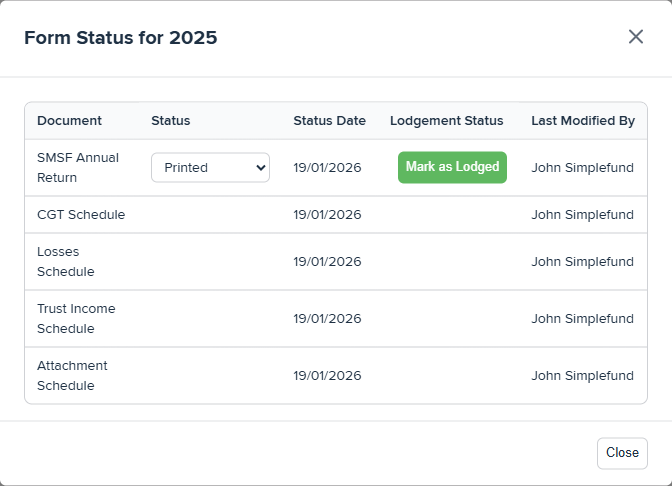Select the CGT Schedule row
Image resolution: width=672 pixels, height=486 pixels.
pos(336,215)
